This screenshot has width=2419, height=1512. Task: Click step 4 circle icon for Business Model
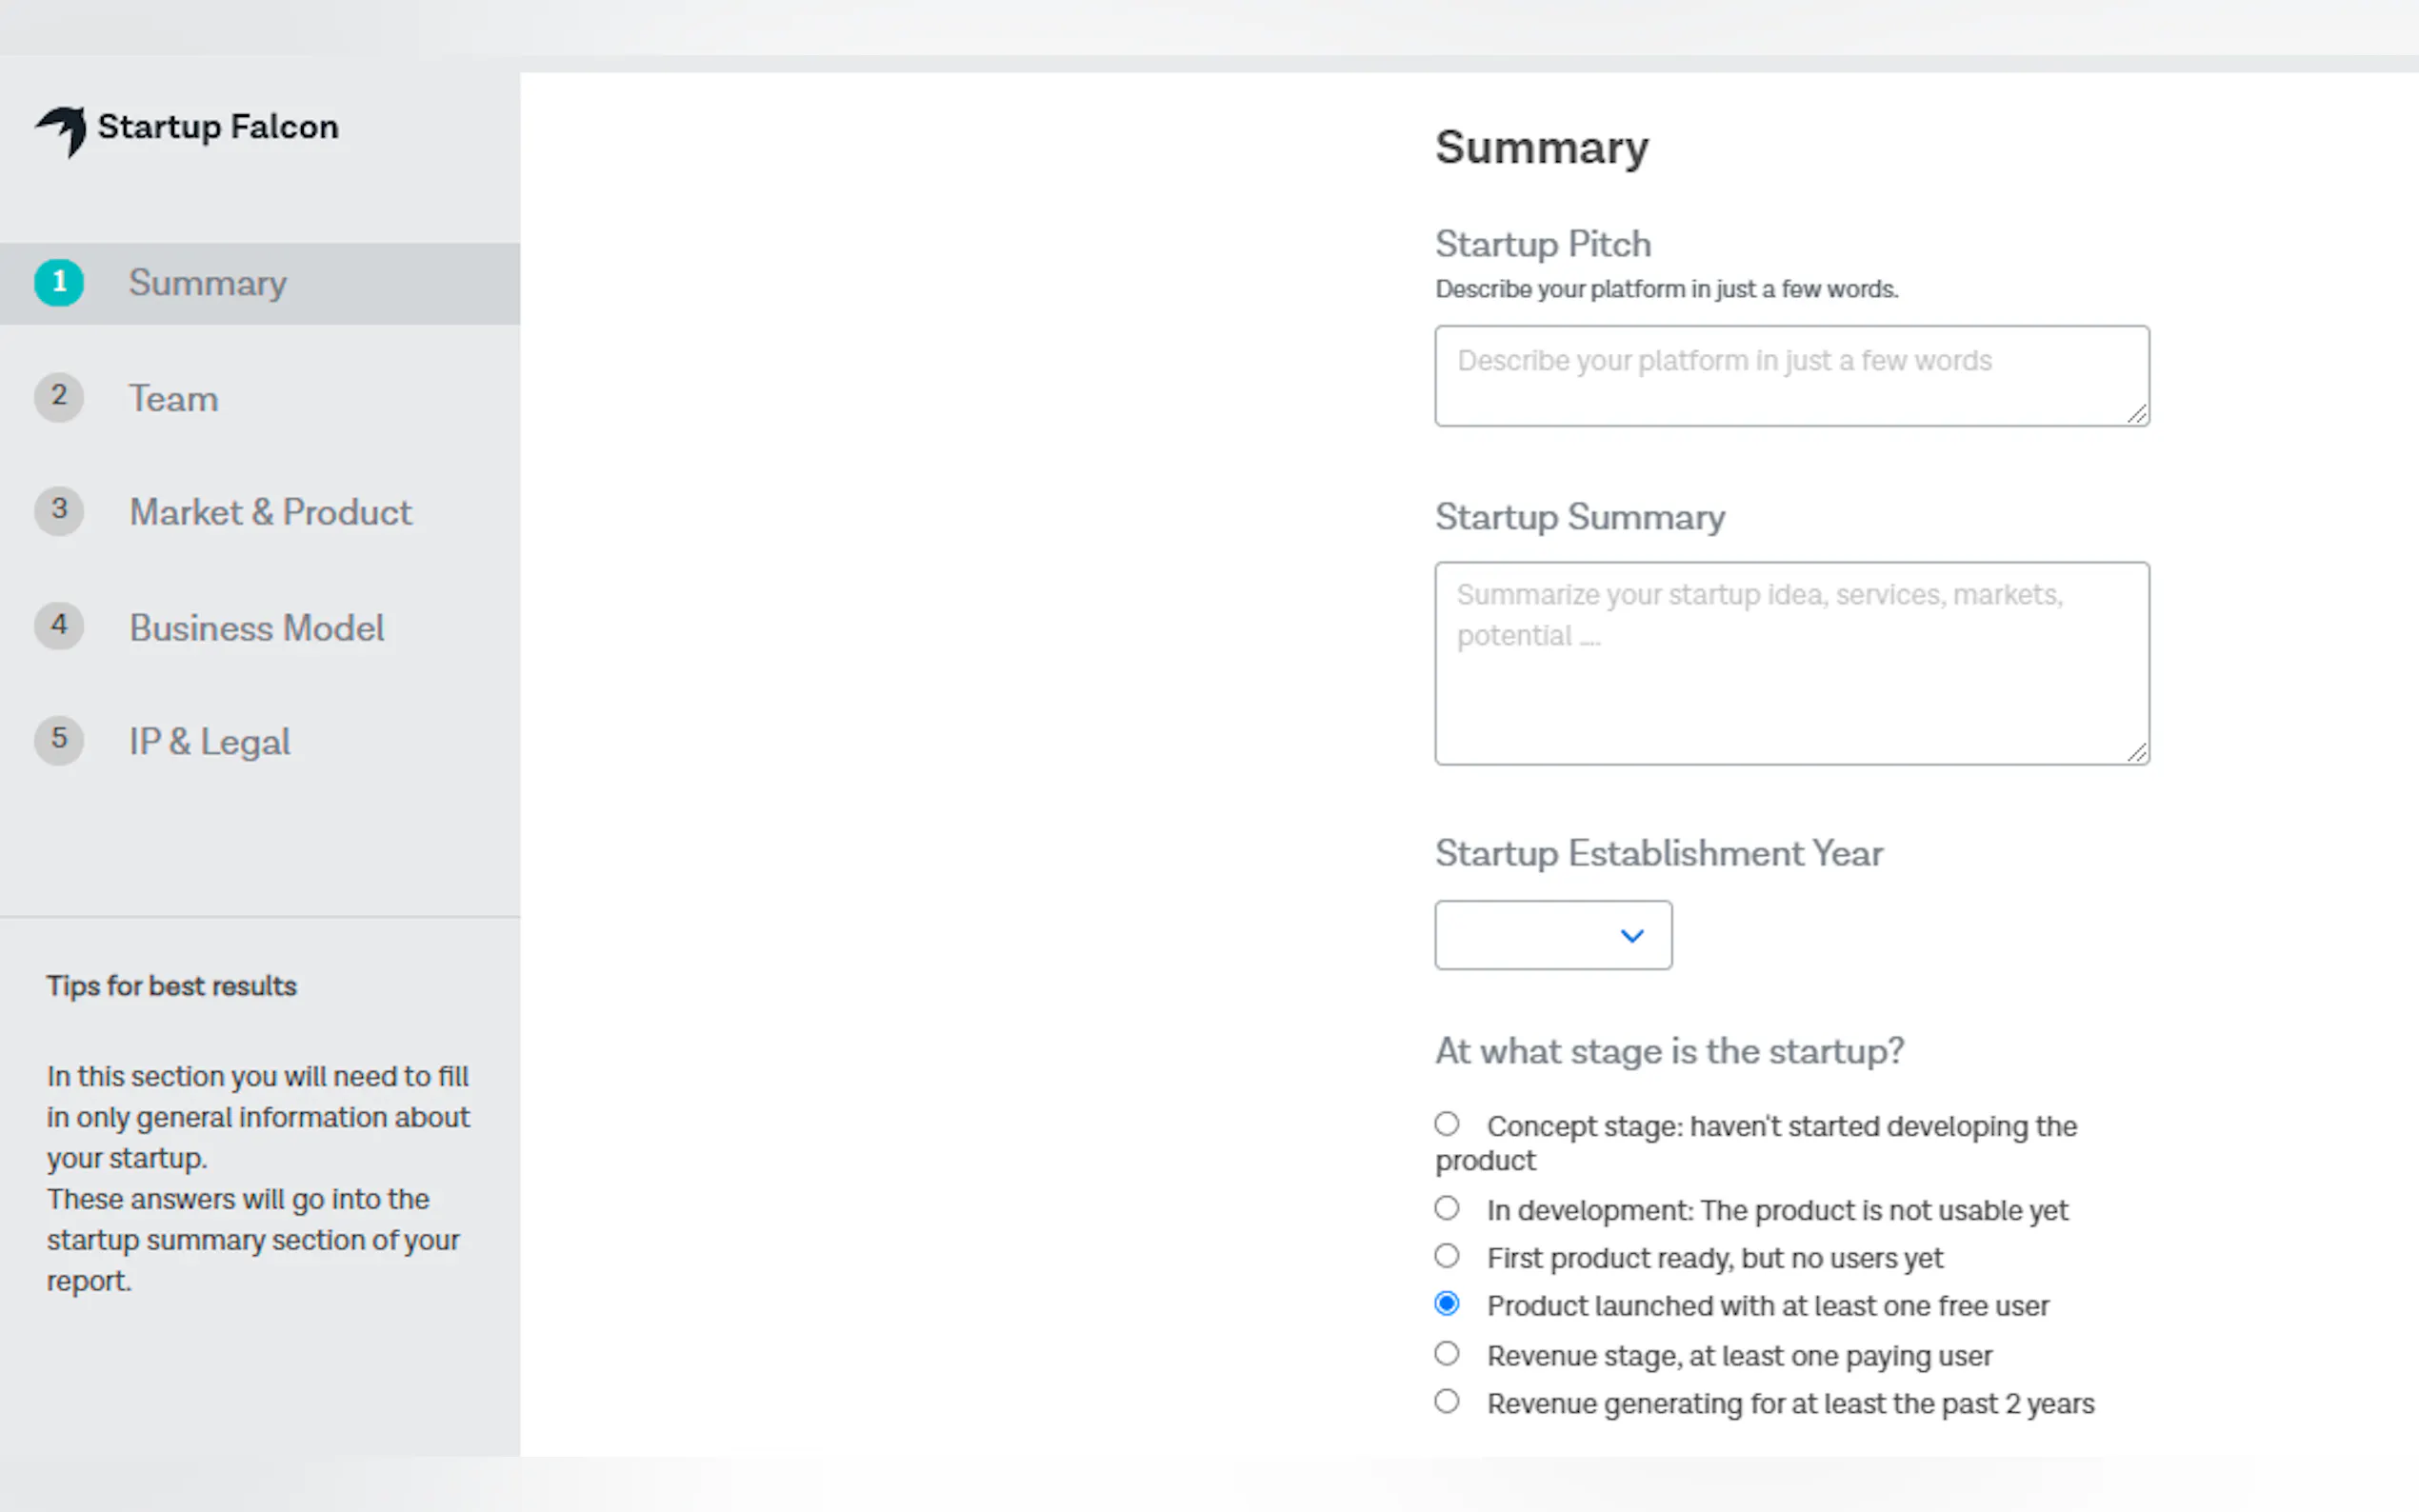point(59,626)
